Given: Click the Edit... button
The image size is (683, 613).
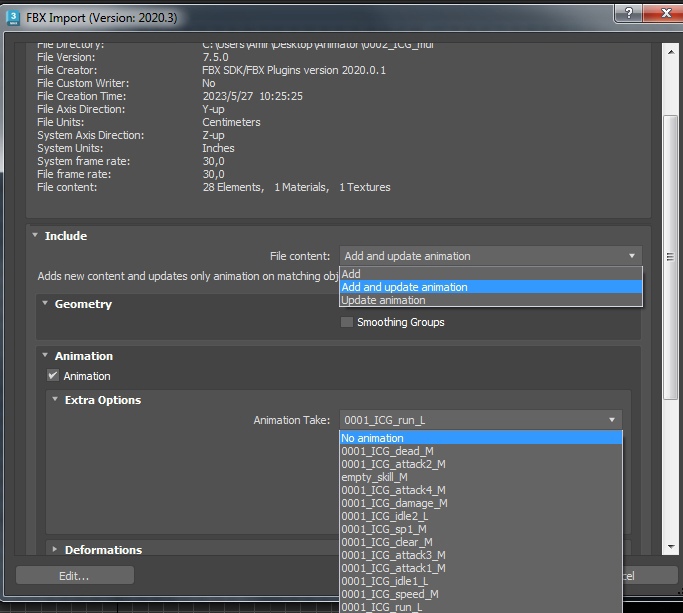Looking at the screenshot, I should [75, 575].
